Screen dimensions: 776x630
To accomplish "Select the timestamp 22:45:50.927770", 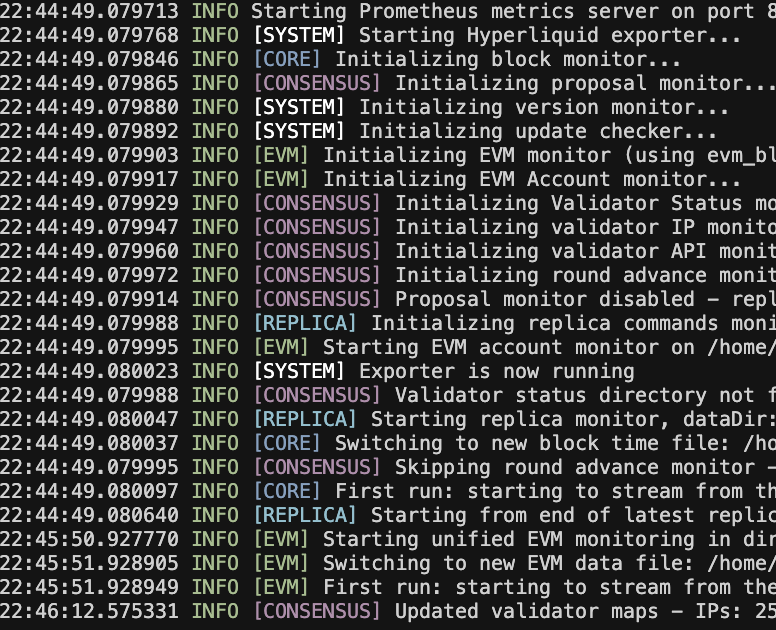I will [89, 539].
